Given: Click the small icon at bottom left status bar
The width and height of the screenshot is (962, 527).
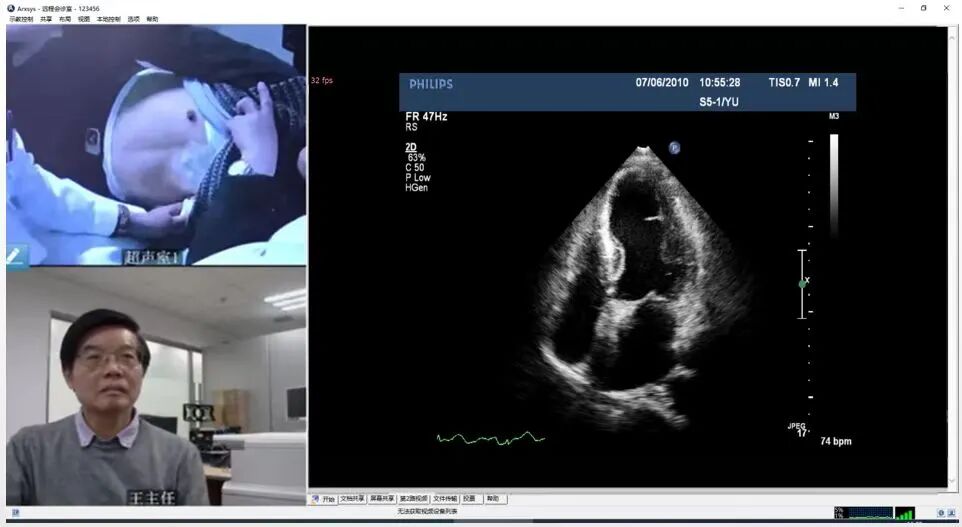Looking at the screenshot, I should (16, 512).
